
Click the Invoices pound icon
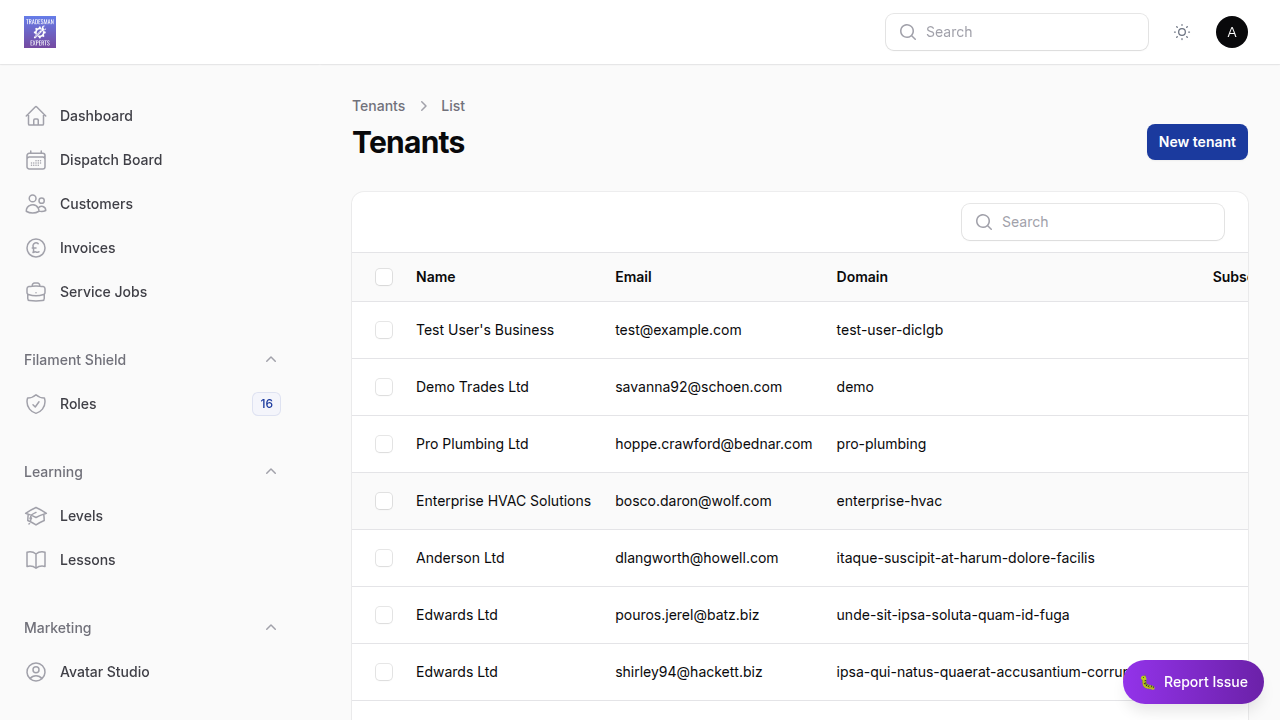click(x=36, y=247)
